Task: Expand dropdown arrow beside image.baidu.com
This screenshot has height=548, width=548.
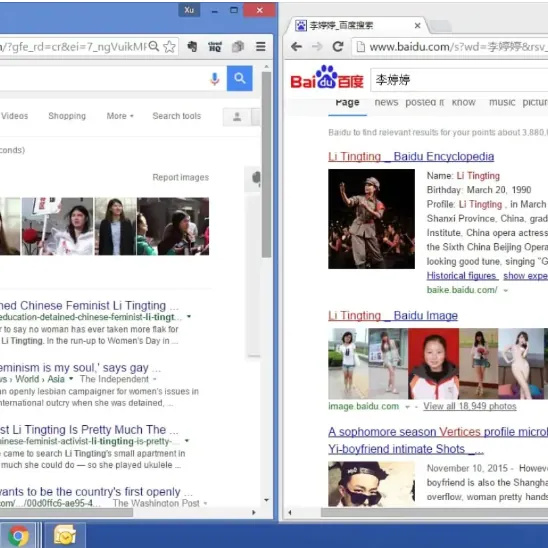Action: click(407, 406)
